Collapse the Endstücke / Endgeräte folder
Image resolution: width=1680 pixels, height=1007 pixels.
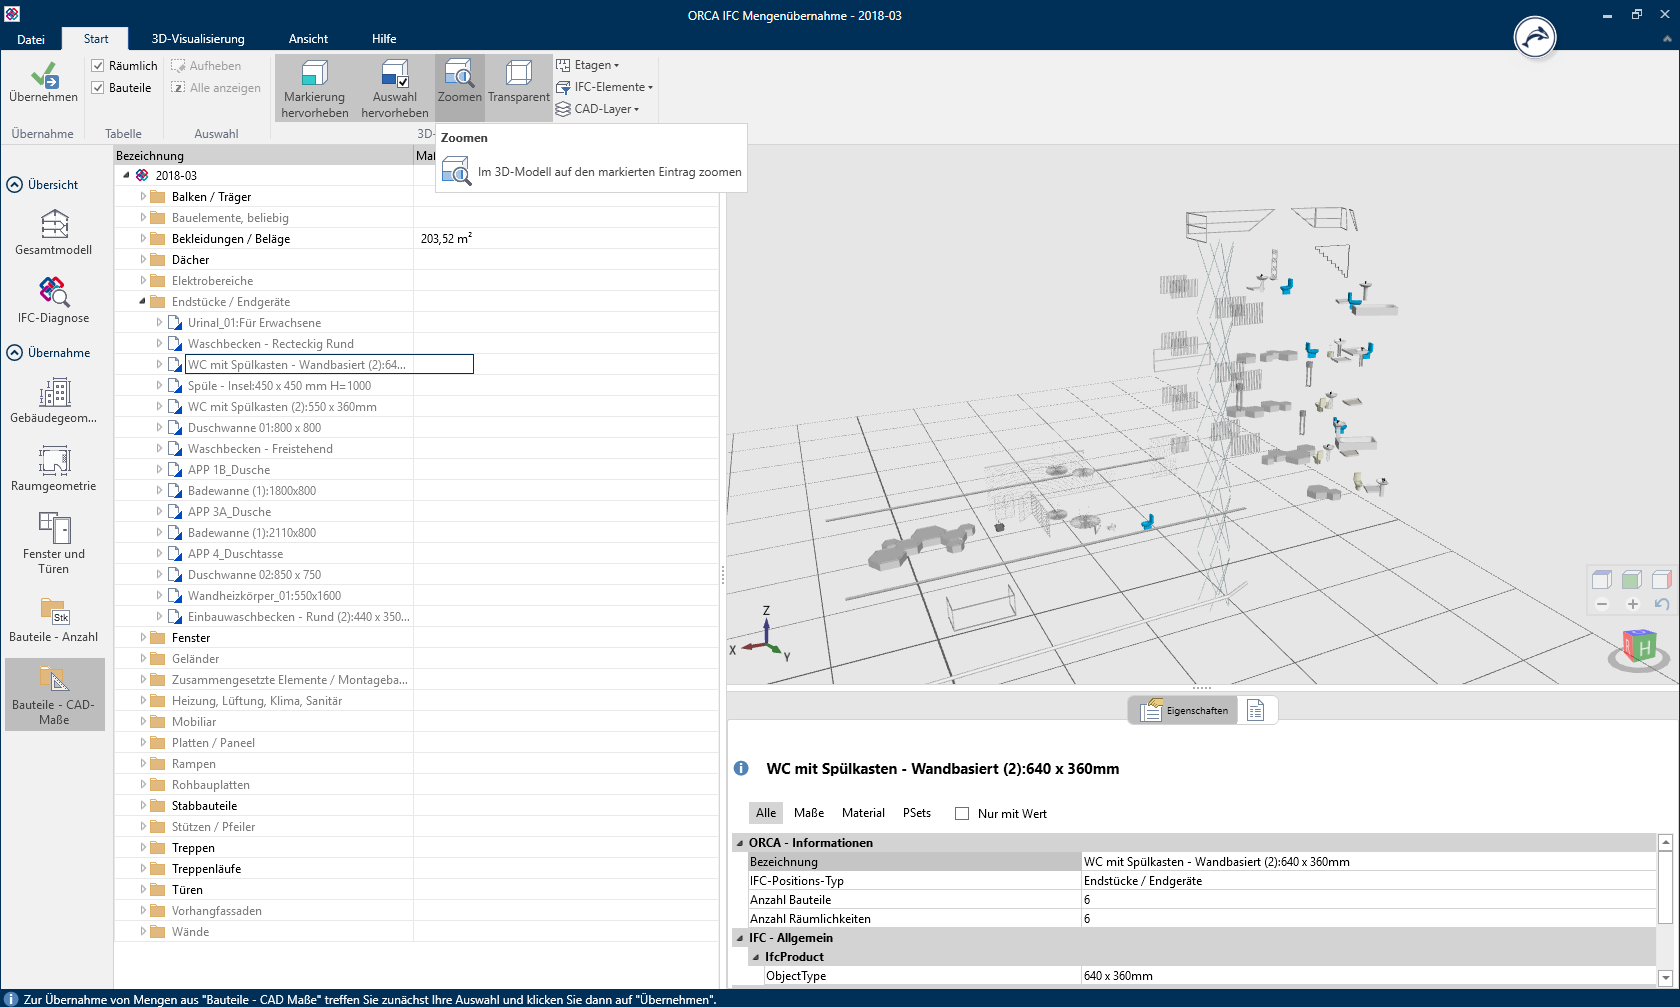[x=143, y=302]
